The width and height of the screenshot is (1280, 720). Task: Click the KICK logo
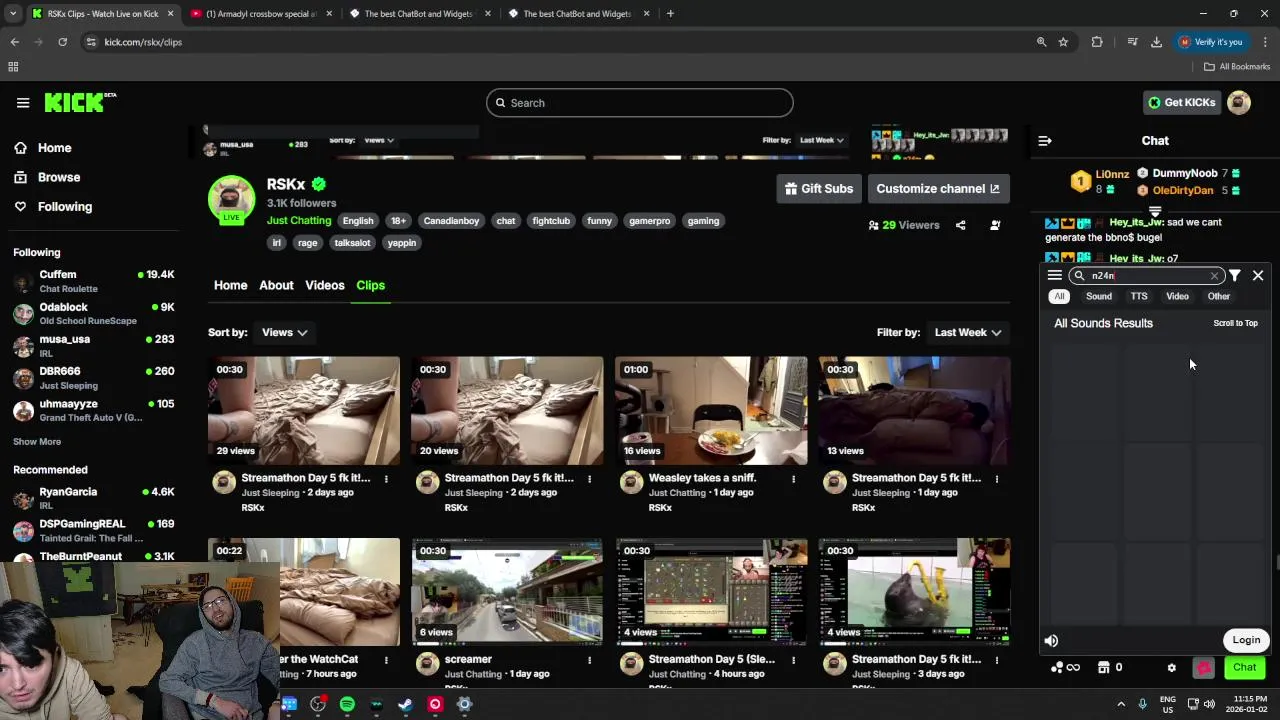80,102
